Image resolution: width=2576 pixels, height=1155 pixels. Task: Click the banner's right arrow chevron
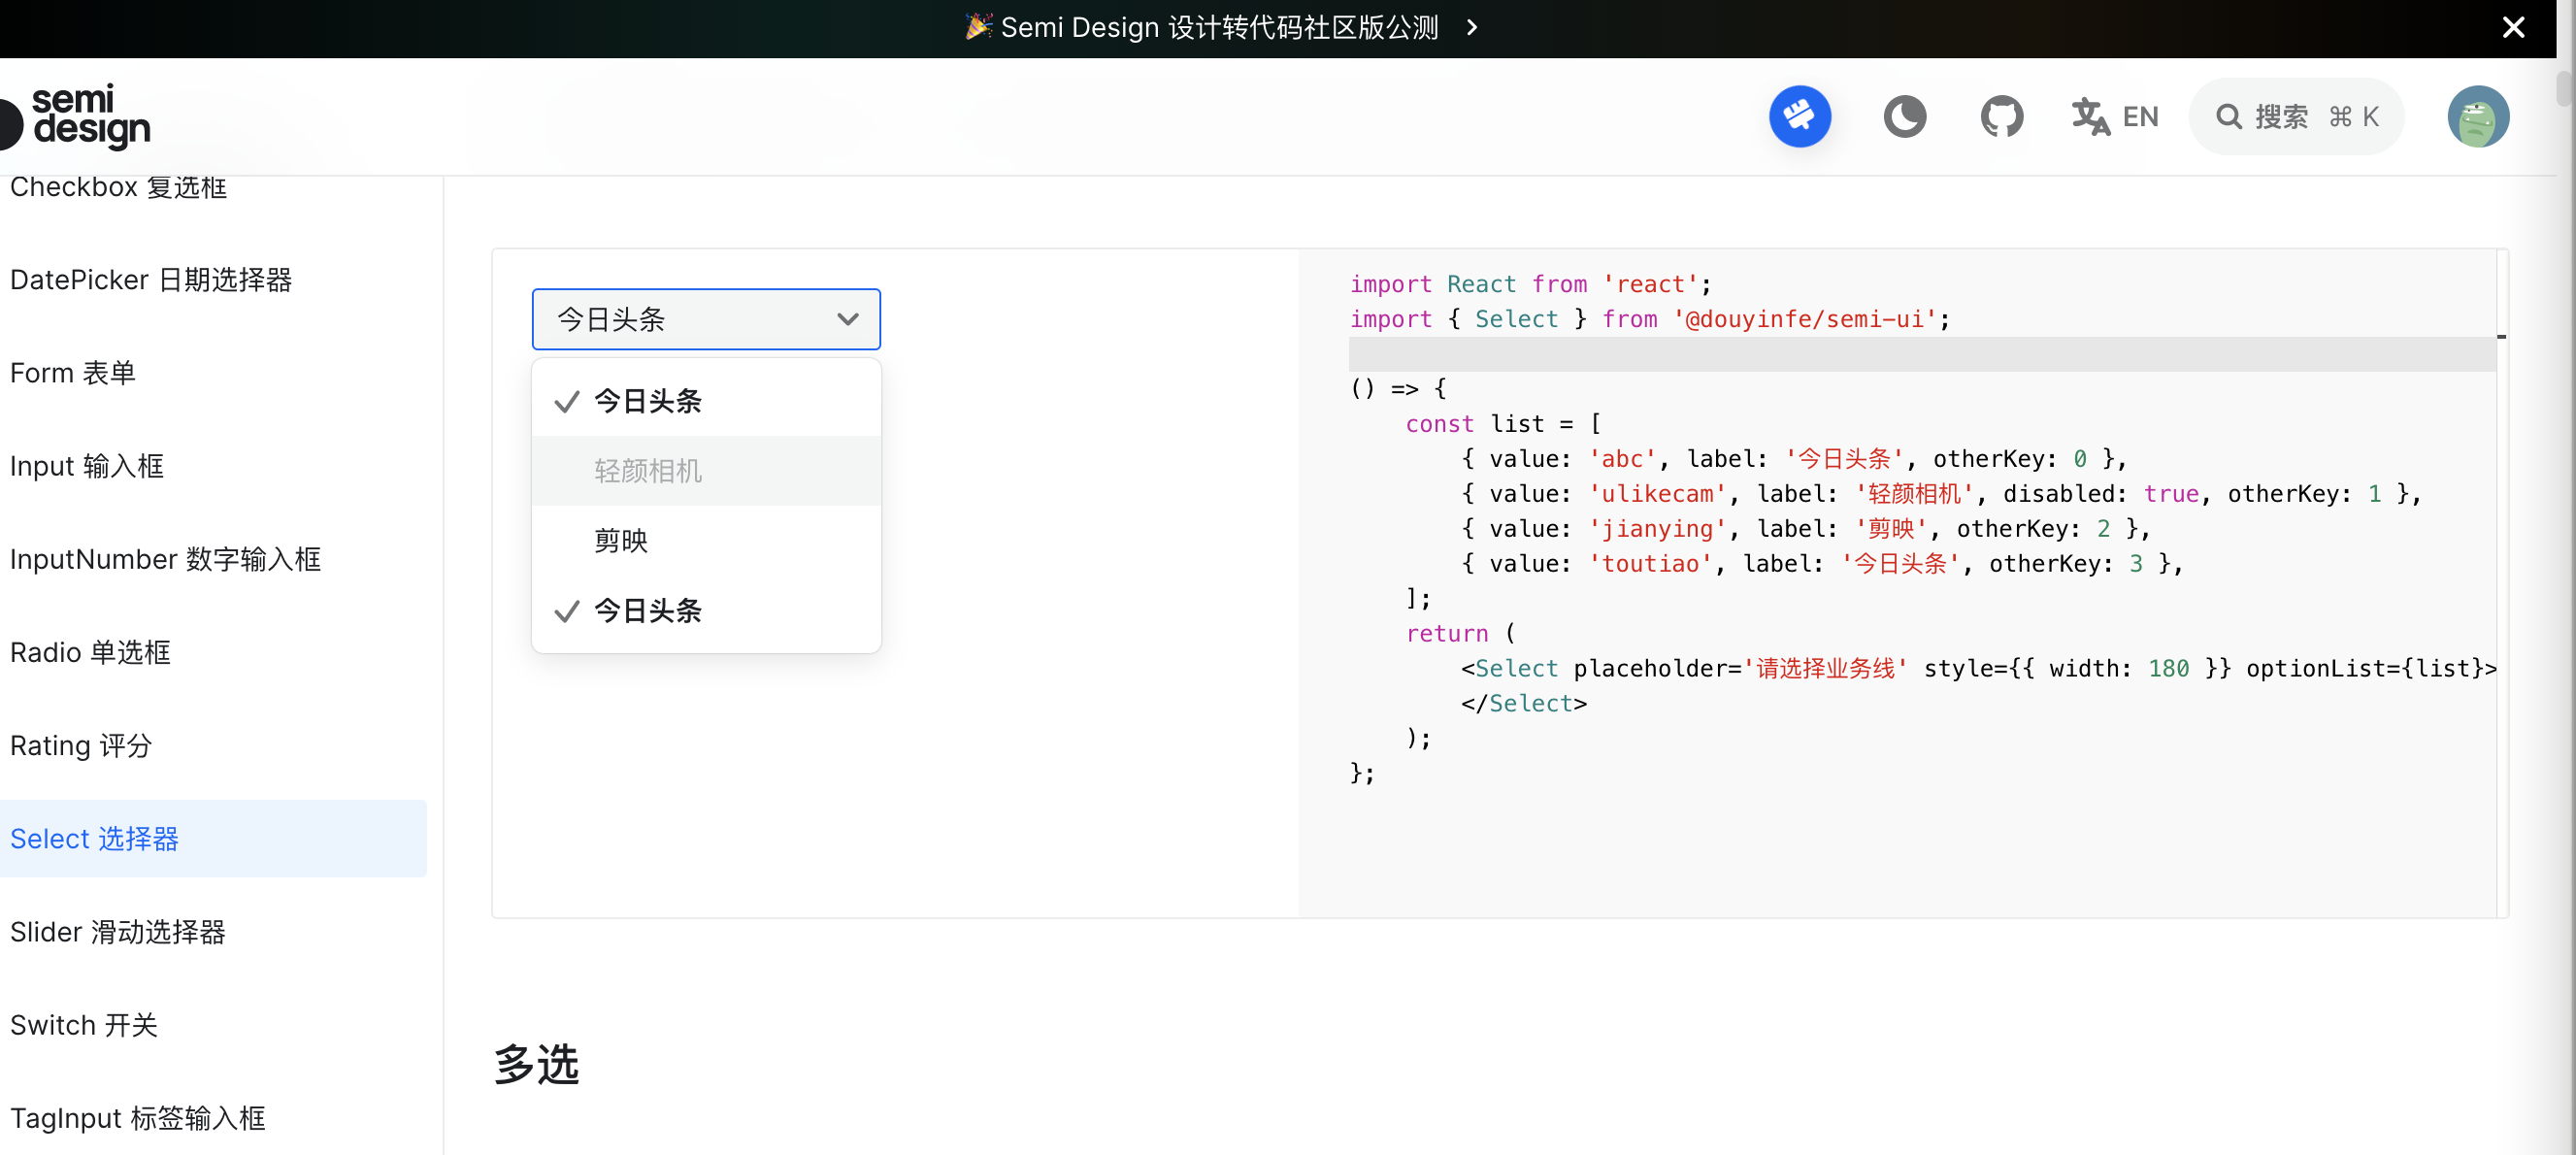pos(1471,27)
